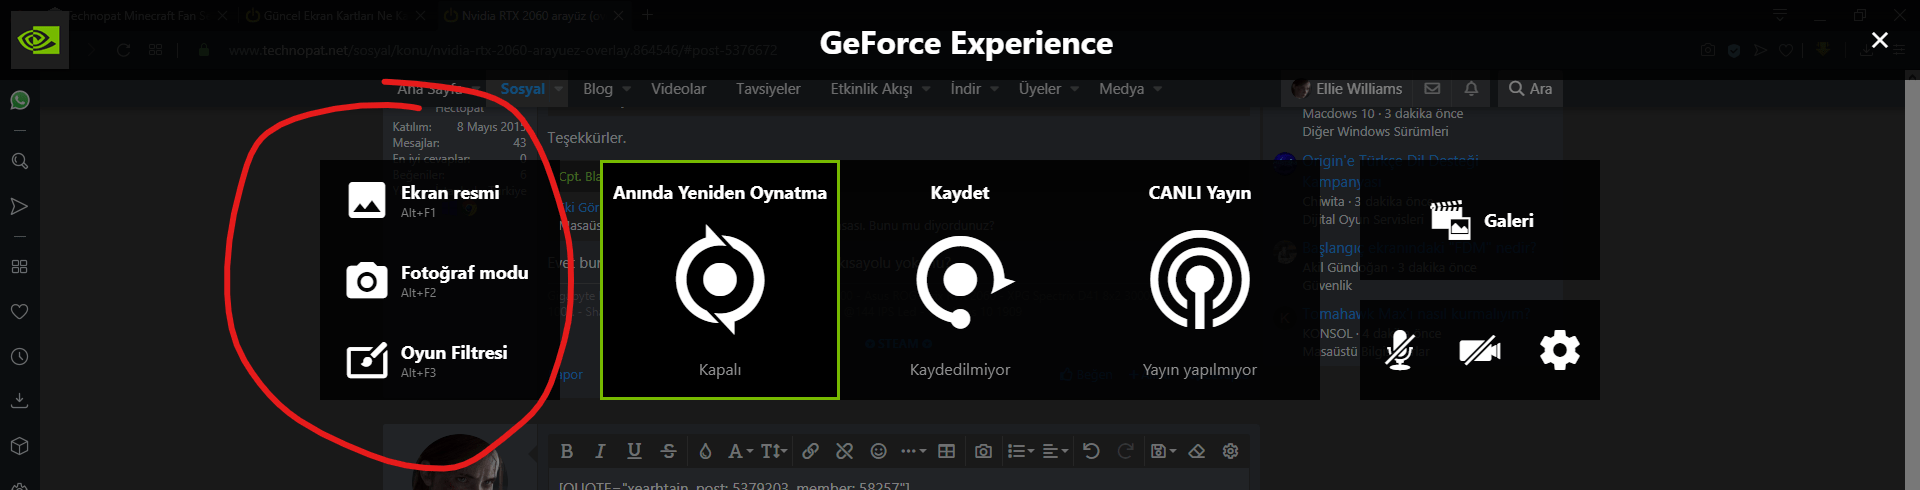Open the Kaydet record panel
This screenshot has height=490, width=1920.
pyautogui.click(x=960, y=280)
